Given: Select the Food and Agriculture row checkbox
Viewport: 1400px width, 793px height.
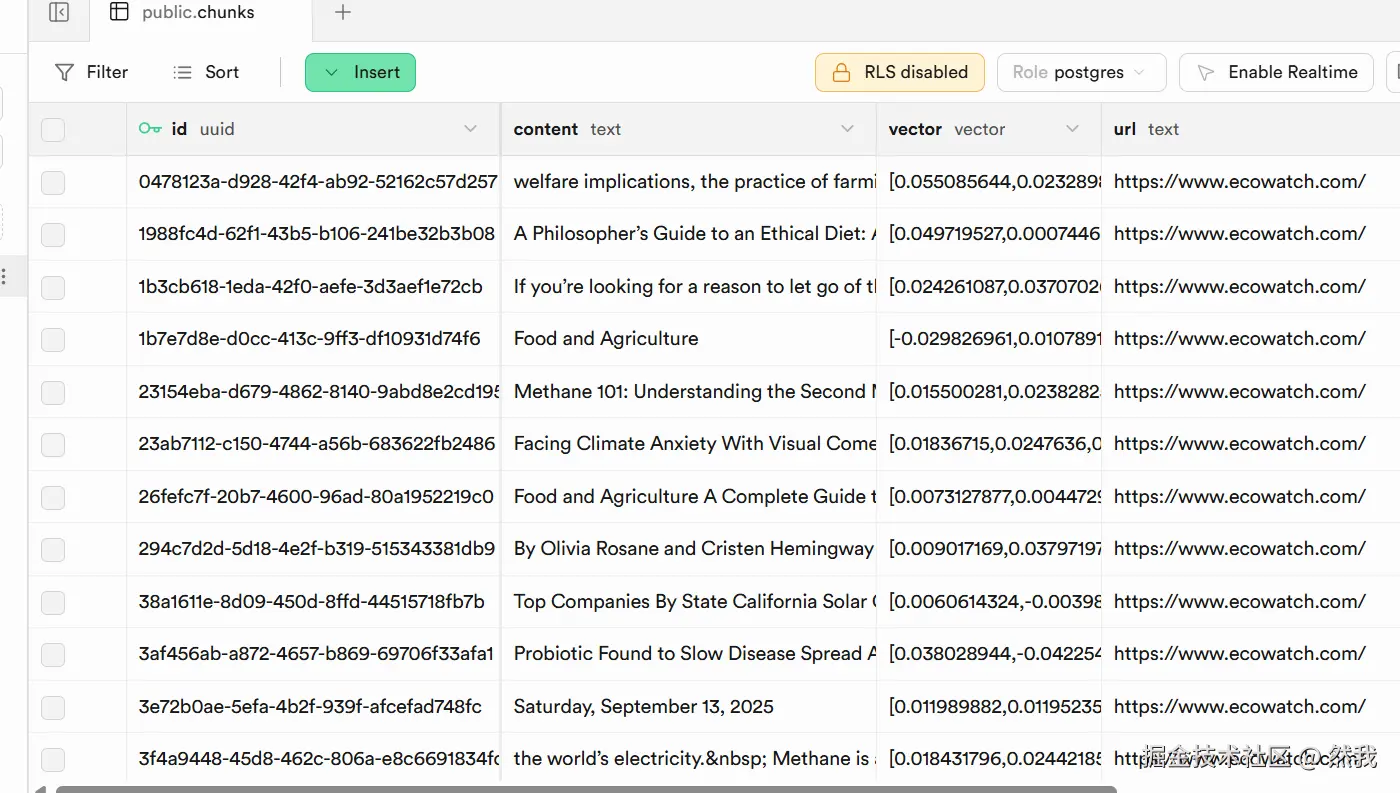Looking at the screenshot, I should tap(53, 339).
